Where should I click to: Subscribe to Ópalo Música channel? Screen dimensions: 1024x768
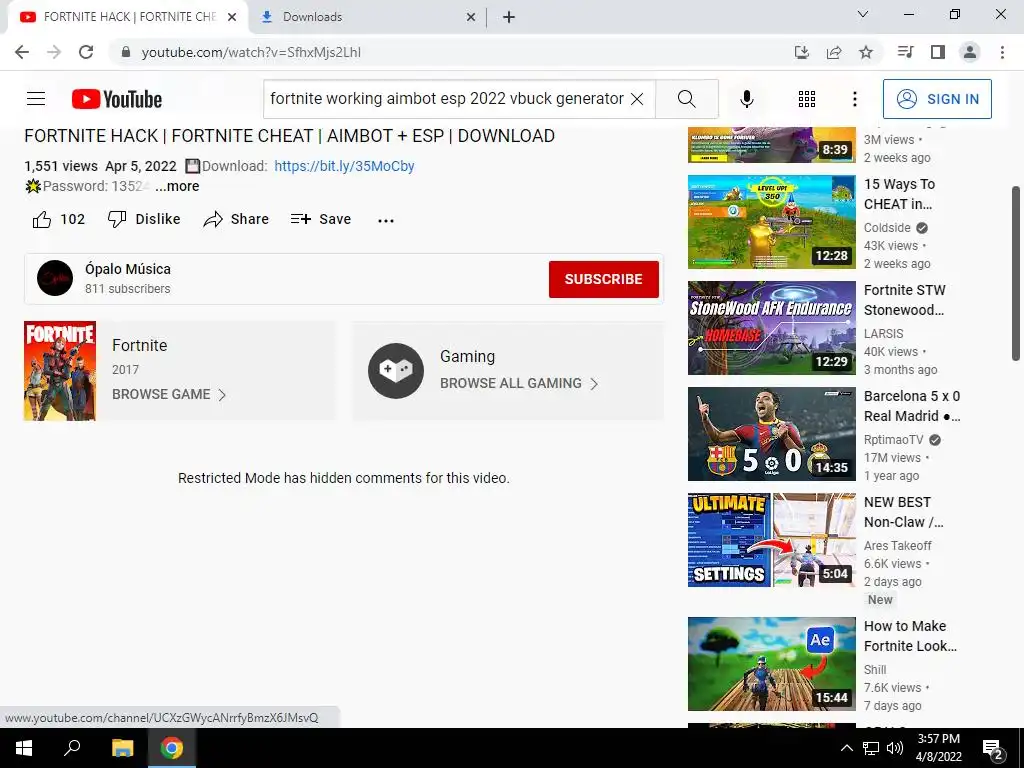[603, 279]
